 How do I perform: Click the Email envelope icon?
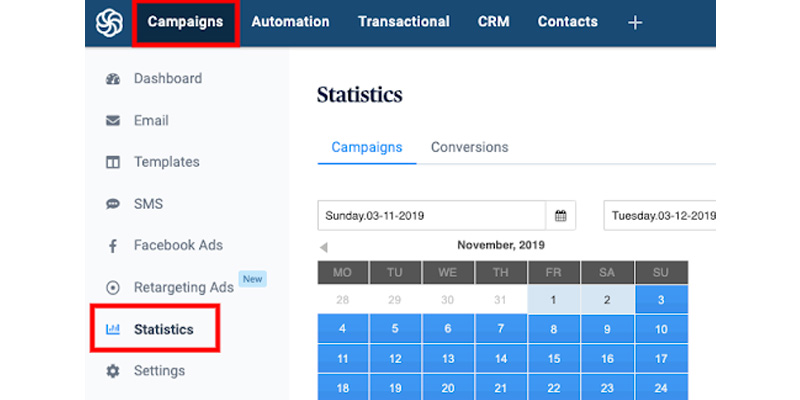pos(113,121)
